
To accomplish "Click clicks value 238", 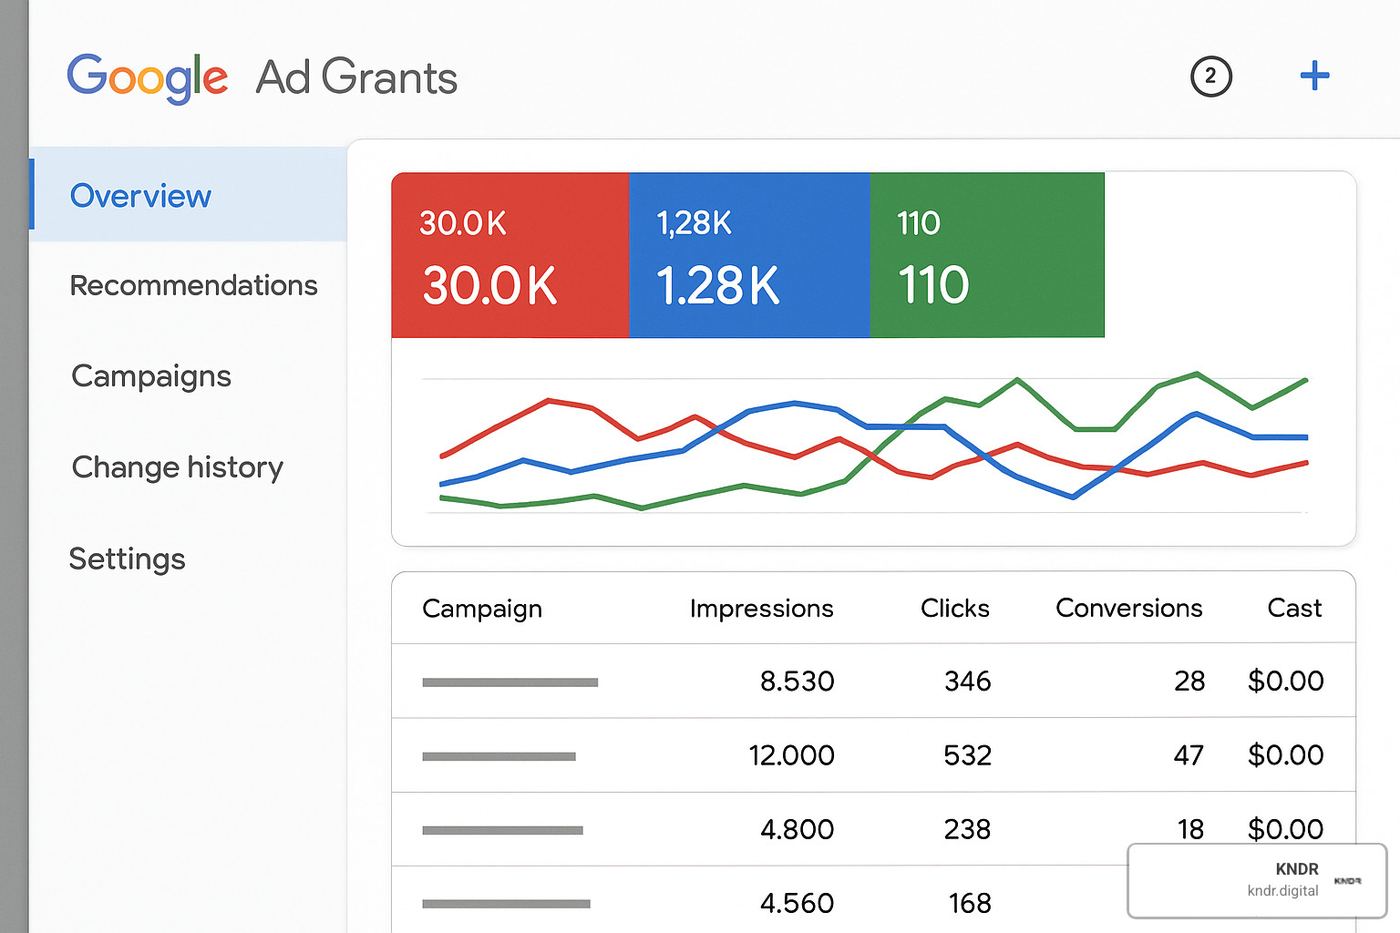I will pos(967,829).
